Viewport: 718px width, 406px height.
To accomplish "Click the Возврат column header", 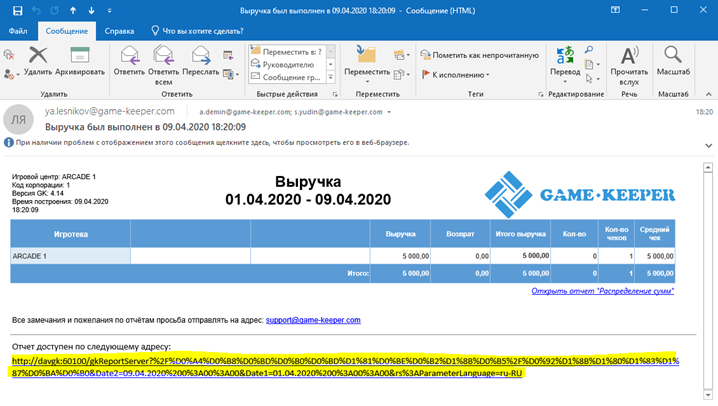I will [x=460, y=234].
